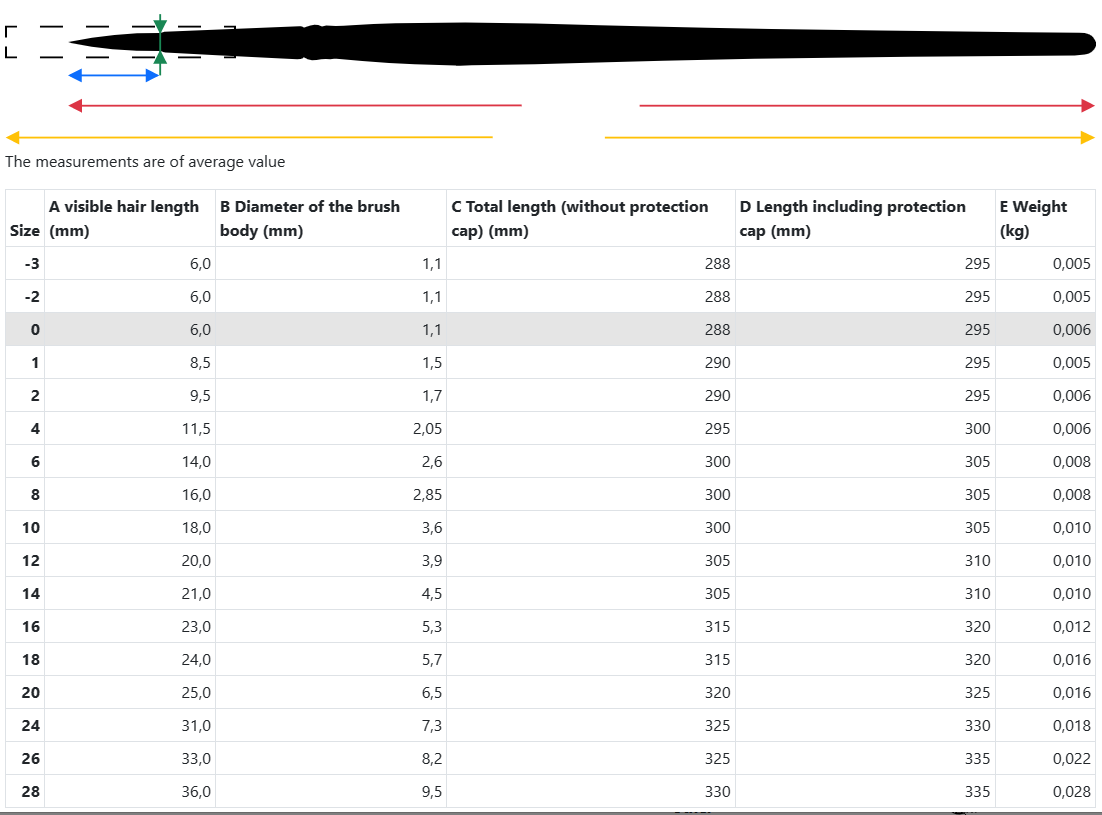1102x815 pixels.
Task: Click total length 330 in size 28 row
Action: point(718,792)
